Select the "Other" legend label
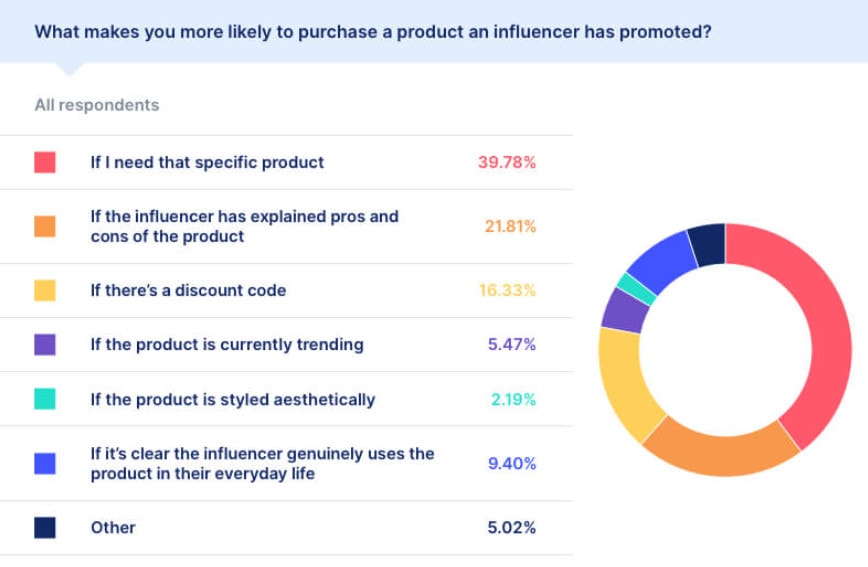 (113, 527)
